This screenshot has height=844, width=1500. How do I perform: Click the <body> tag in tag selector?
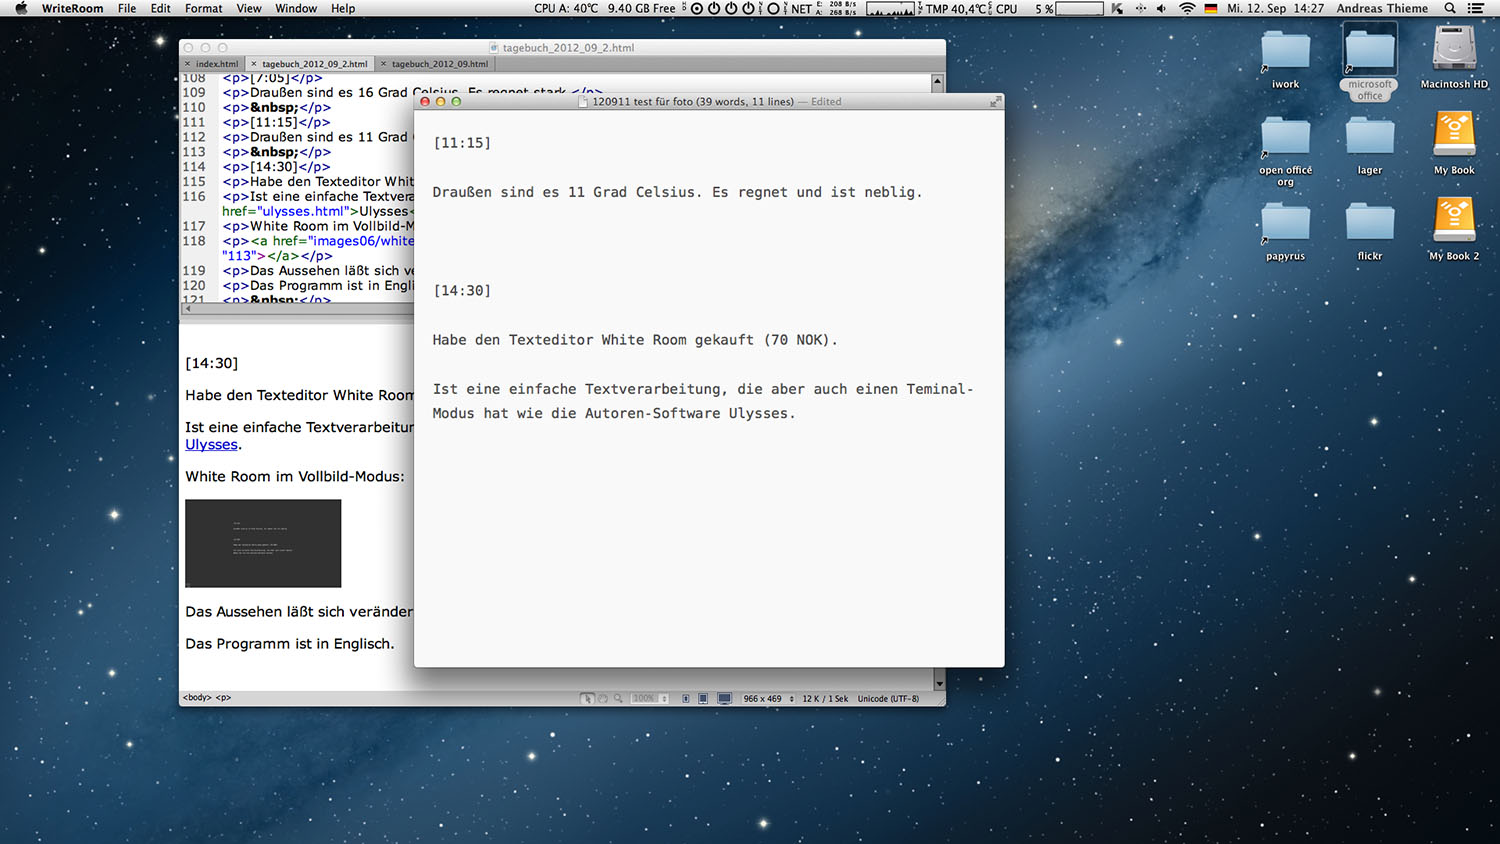click(196, 698)
